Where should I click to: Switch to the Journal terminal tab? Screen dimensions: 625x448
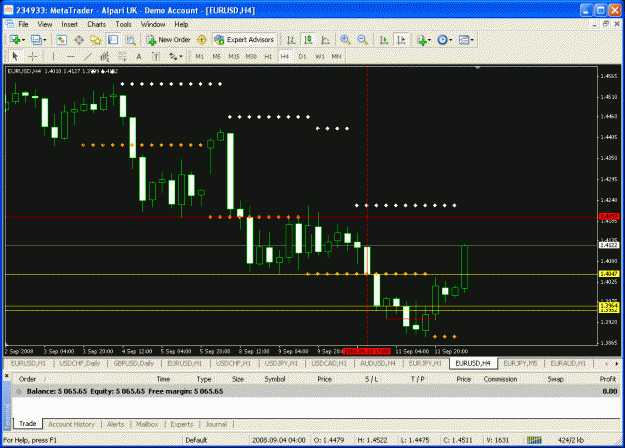[216, 424]
